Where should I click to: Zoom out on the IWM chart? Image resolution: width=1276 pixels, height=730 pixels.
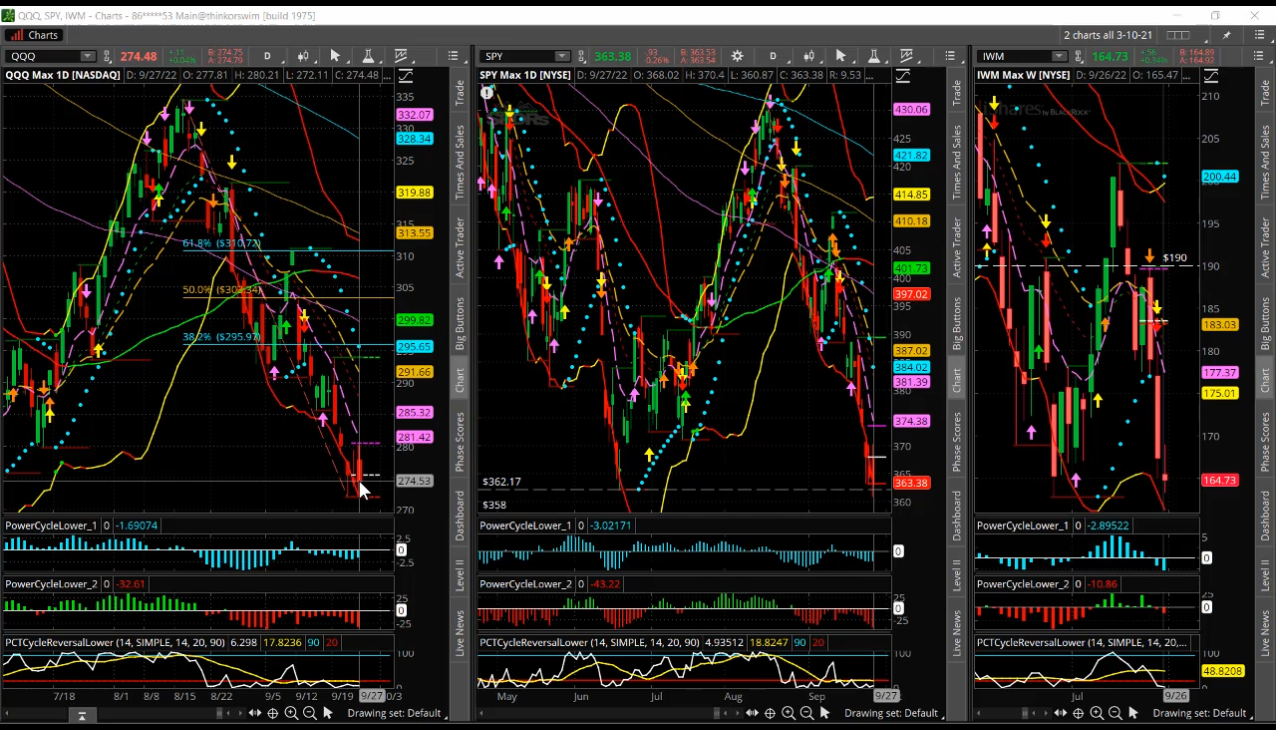pos(1115,713)
